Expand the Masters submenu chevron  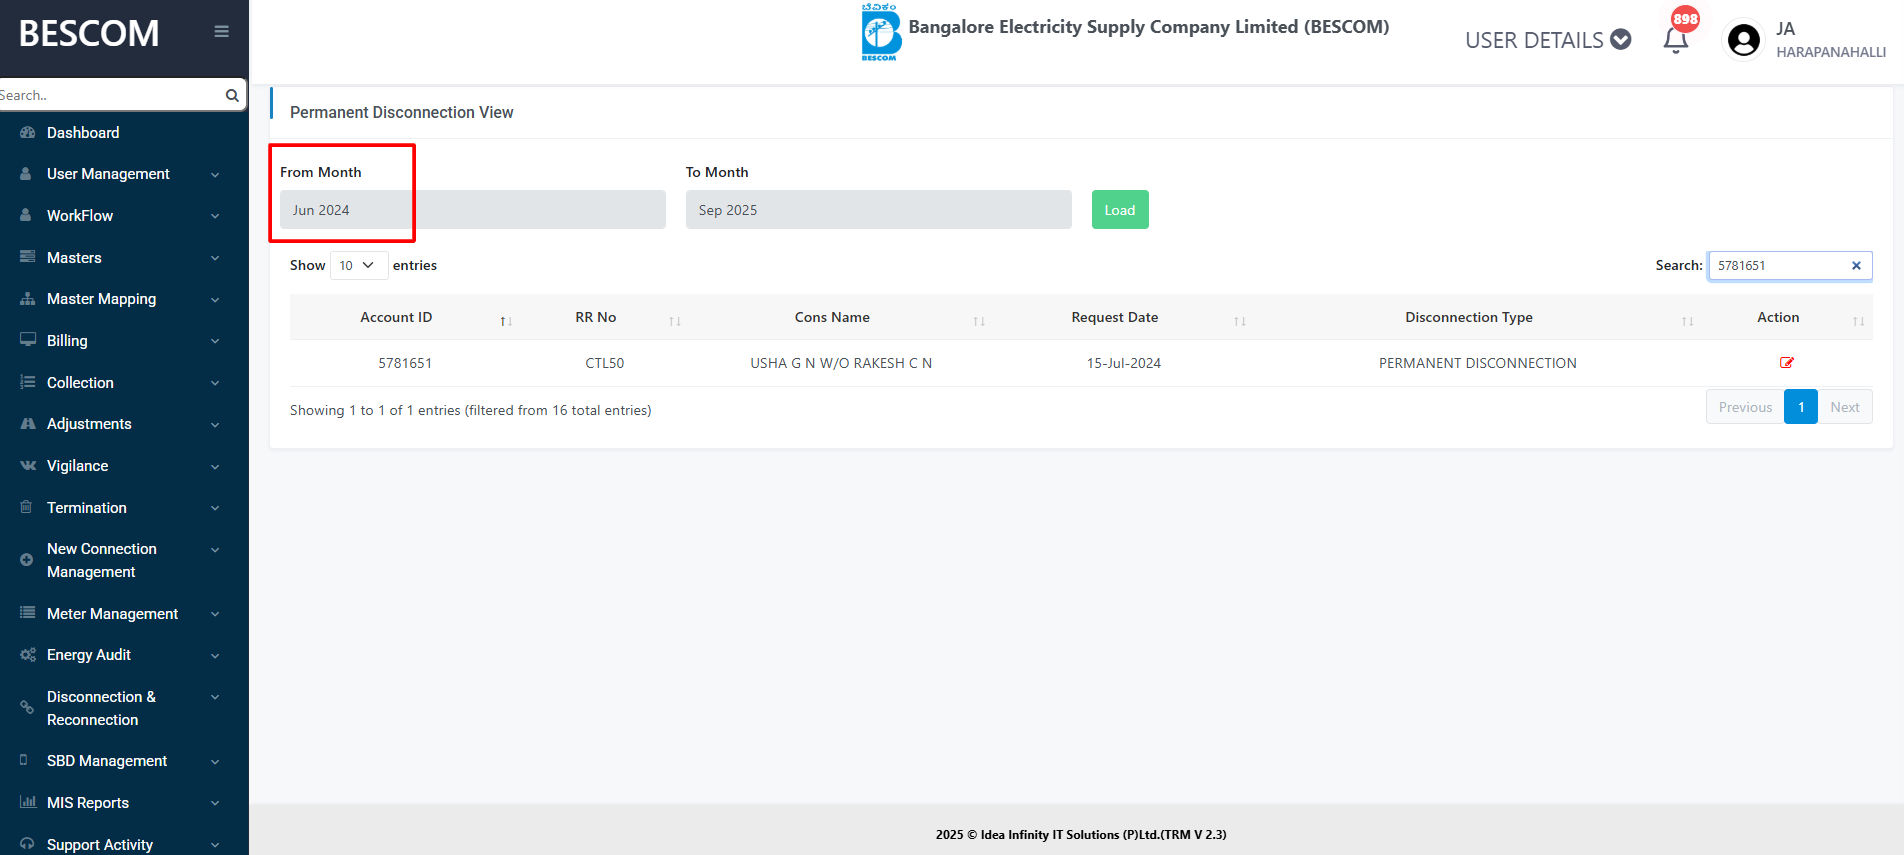click(x=215, y=258)
